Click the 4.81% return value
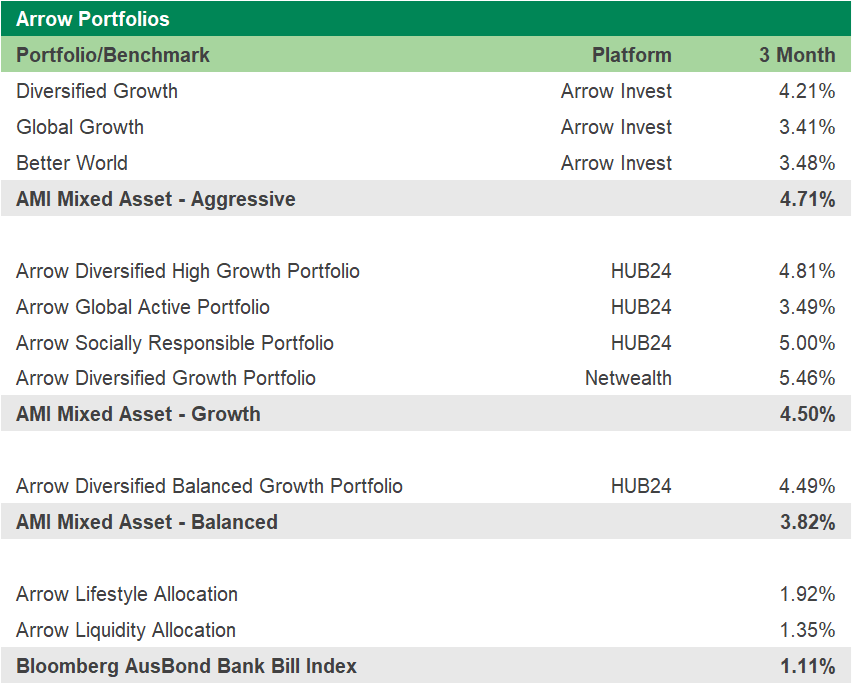This screenshot has width=853, height=685. (807, 271)
